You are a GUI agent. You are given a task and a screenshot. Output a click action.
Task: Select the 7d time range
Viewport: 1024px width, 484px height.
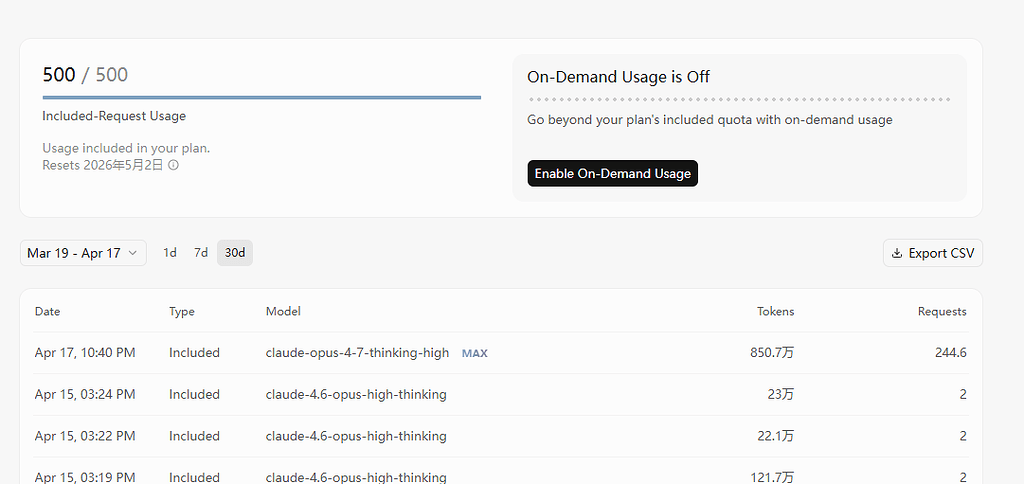point(201,253)
